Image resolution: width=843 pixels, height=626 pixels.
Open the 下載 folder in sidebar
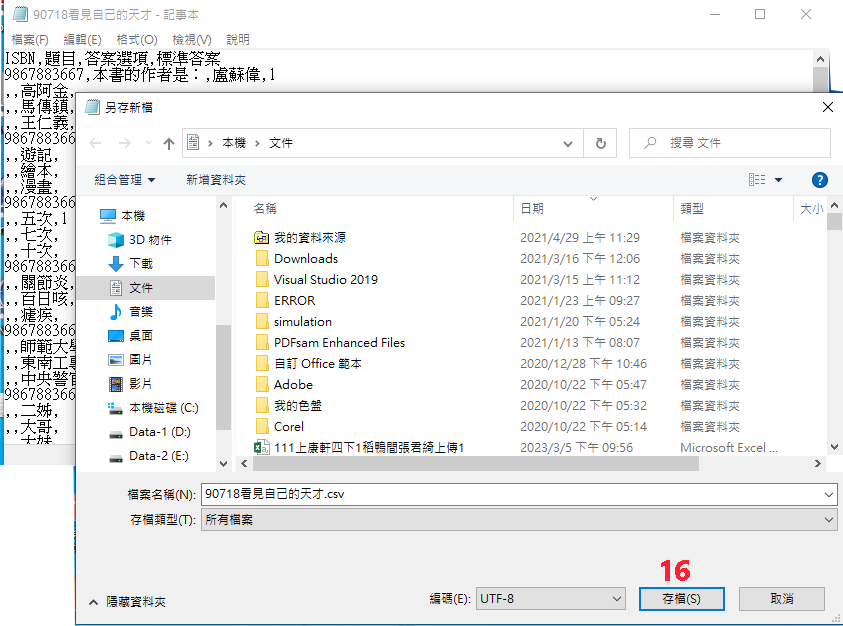tap(131, 264)
